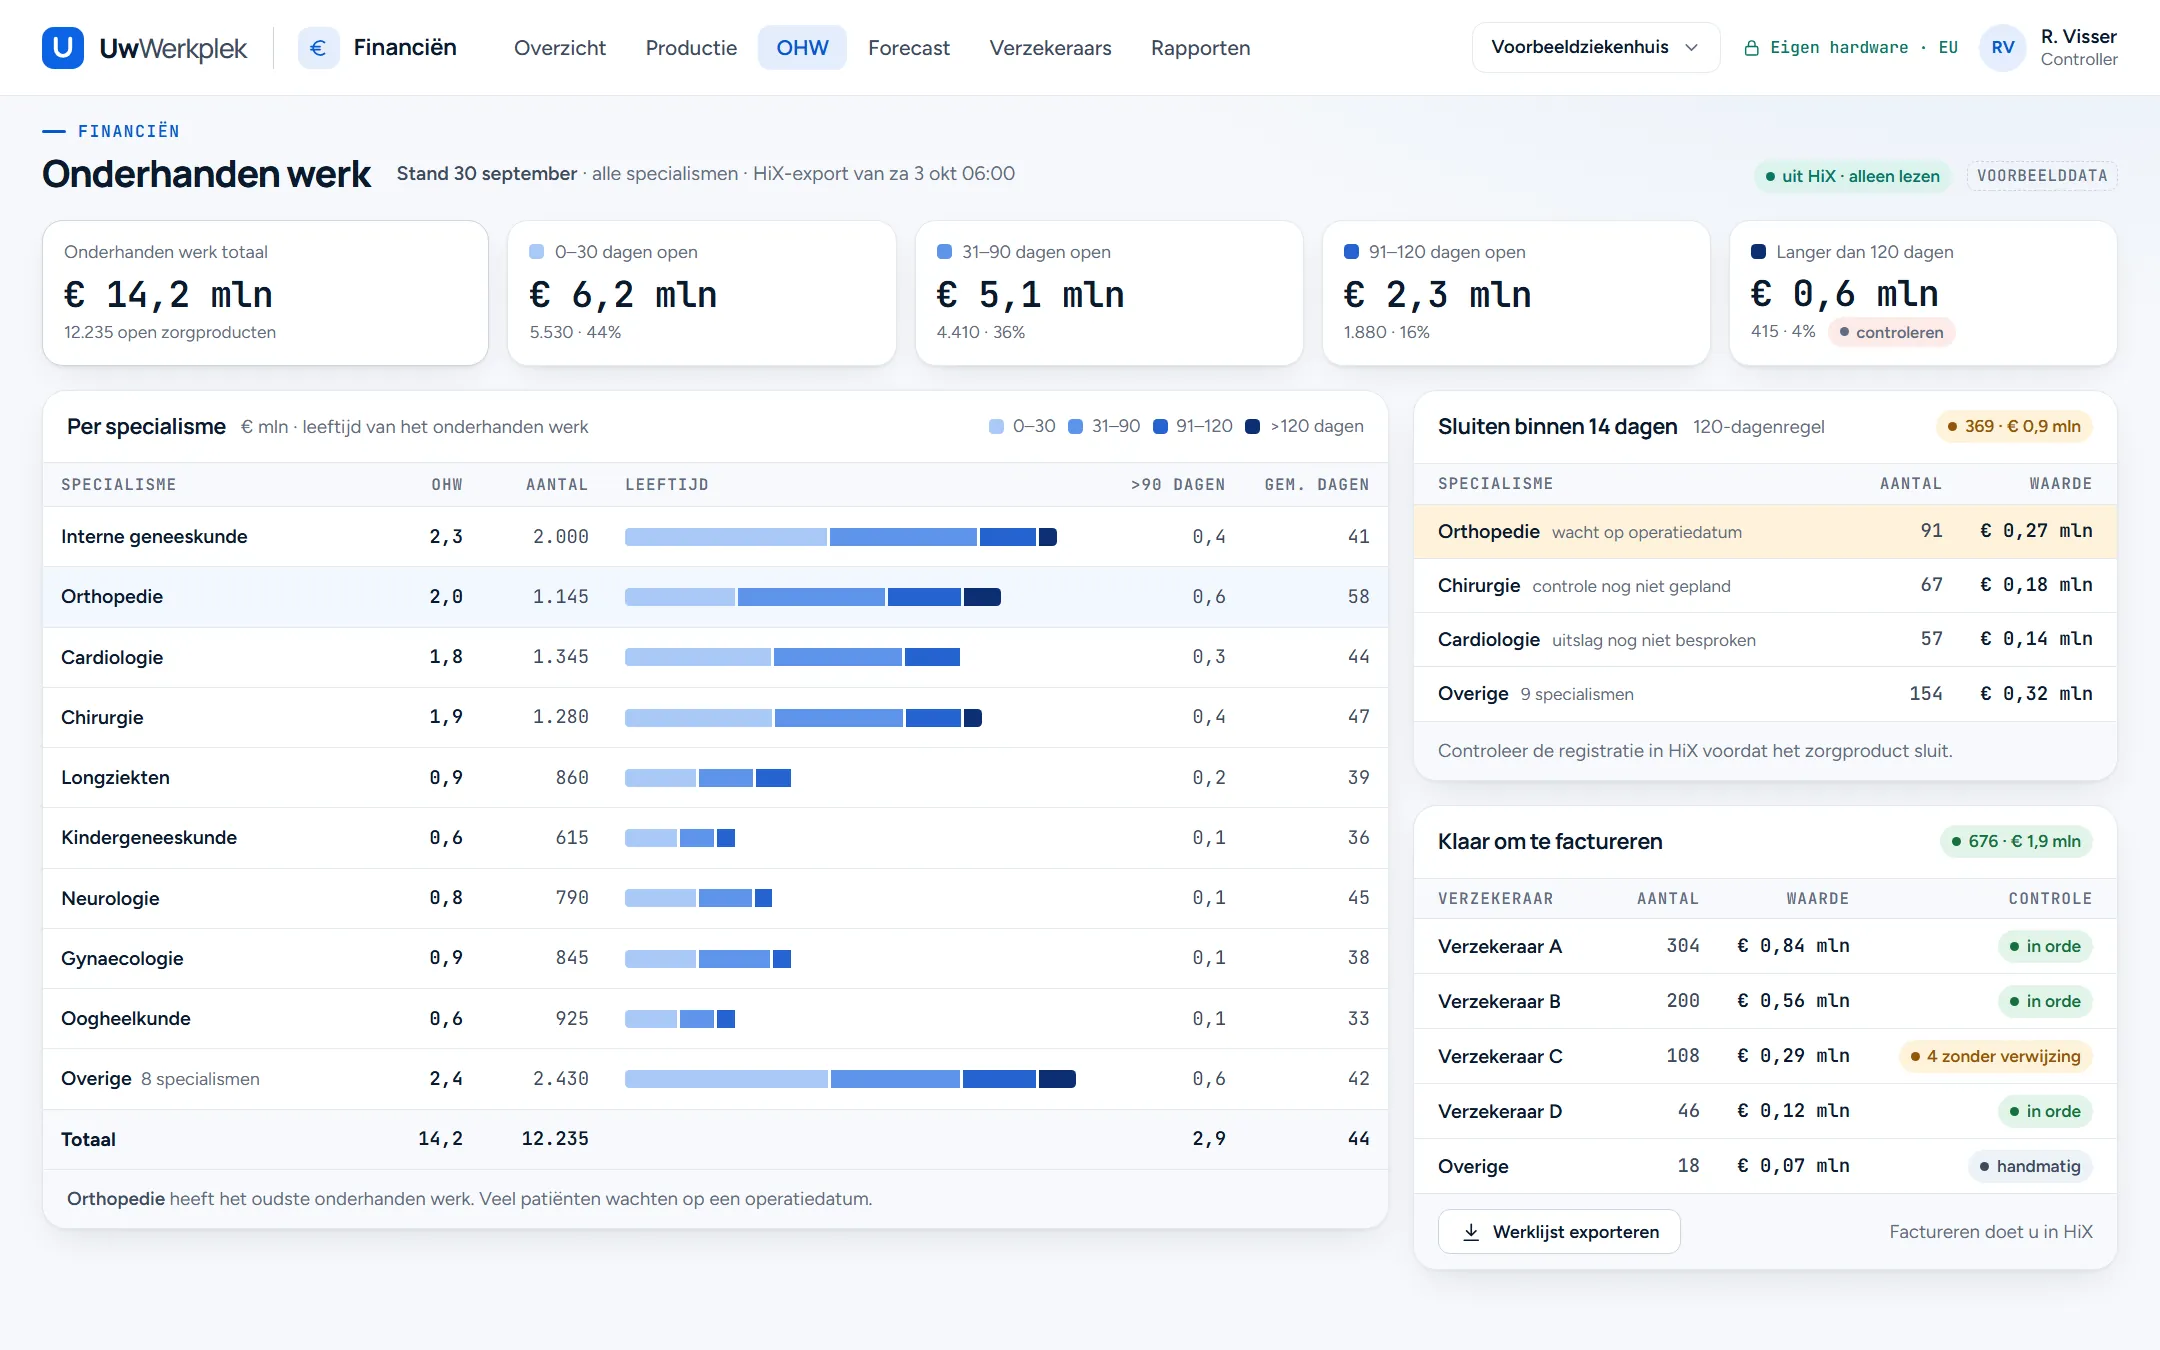The height and width of the screenshot is (1350, 2160).
Task: Click the euro Financiën module icon
Action: [318, 48]
